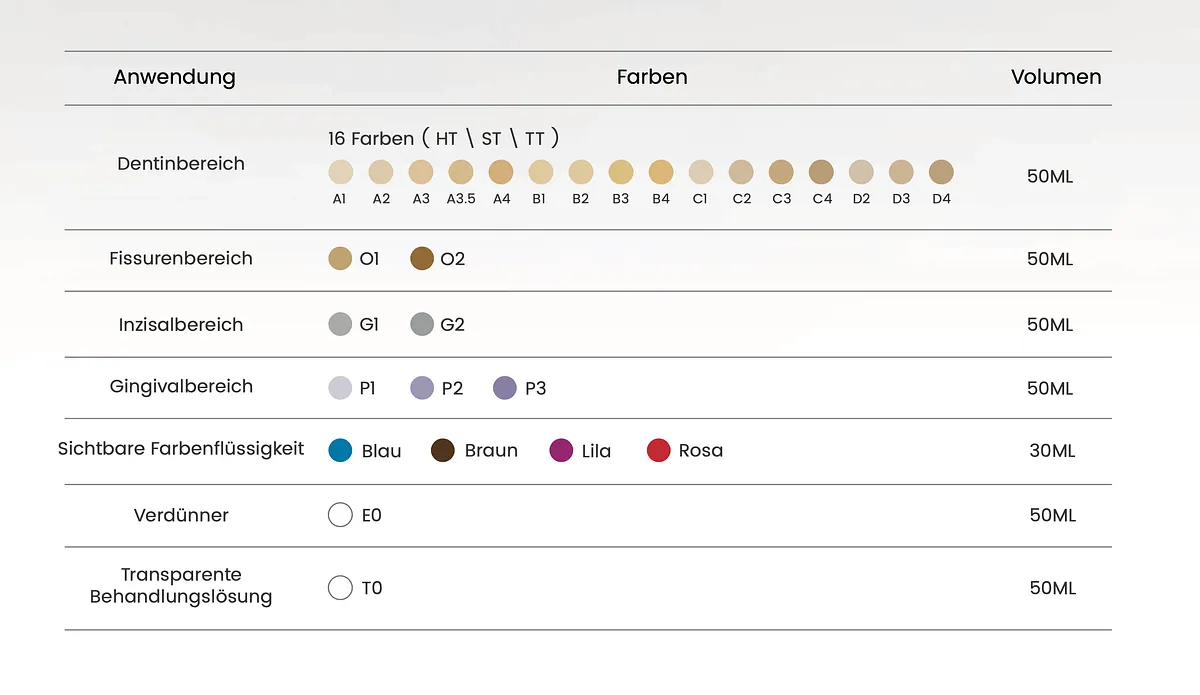1200x695 pixels.
Task: Select the P1 gingival color swatch
Action: (340, 388)
